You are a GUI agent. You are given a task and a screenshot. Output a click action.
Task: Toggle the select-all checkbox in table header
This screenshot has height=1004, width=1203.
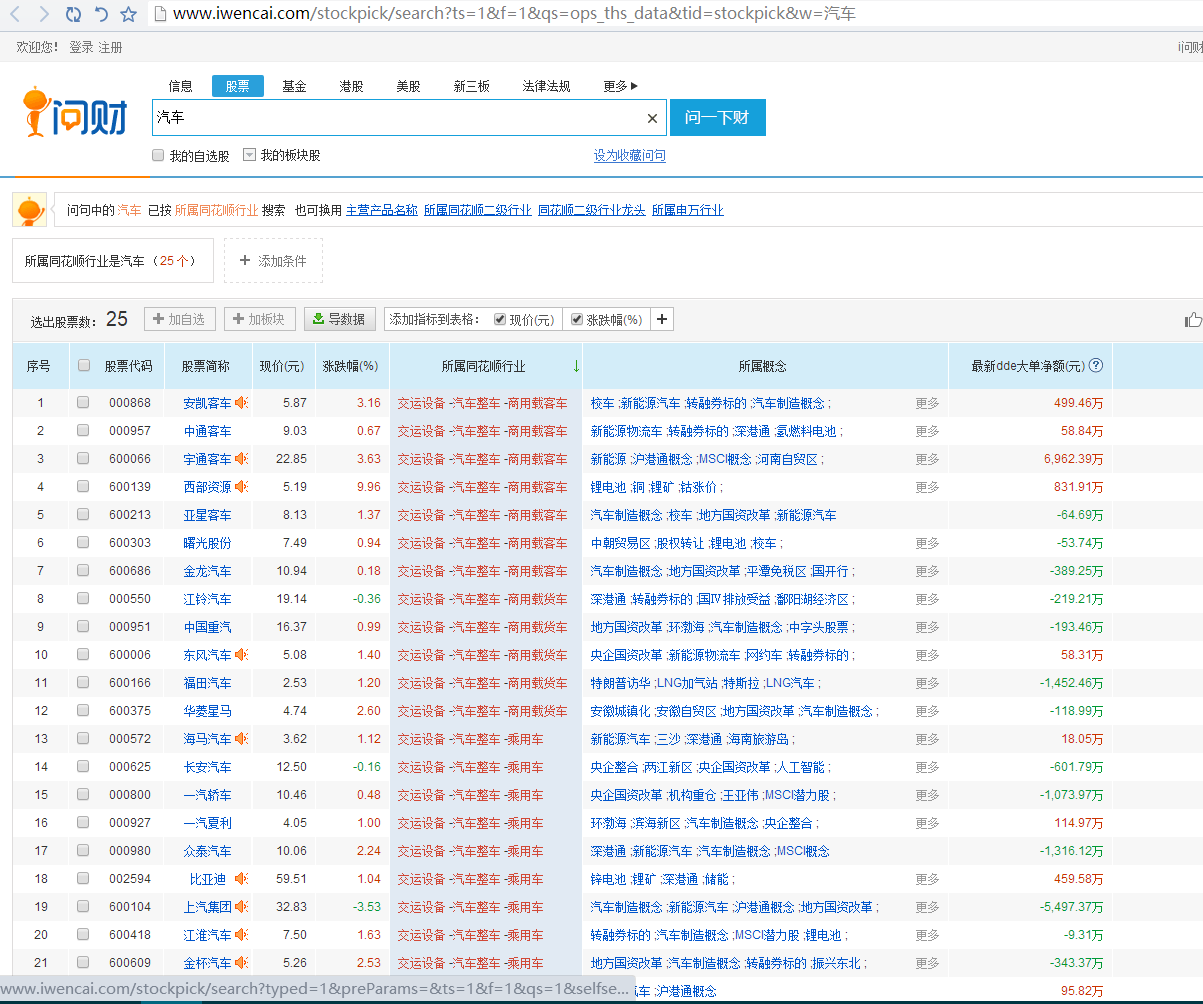tap(84, 366)
